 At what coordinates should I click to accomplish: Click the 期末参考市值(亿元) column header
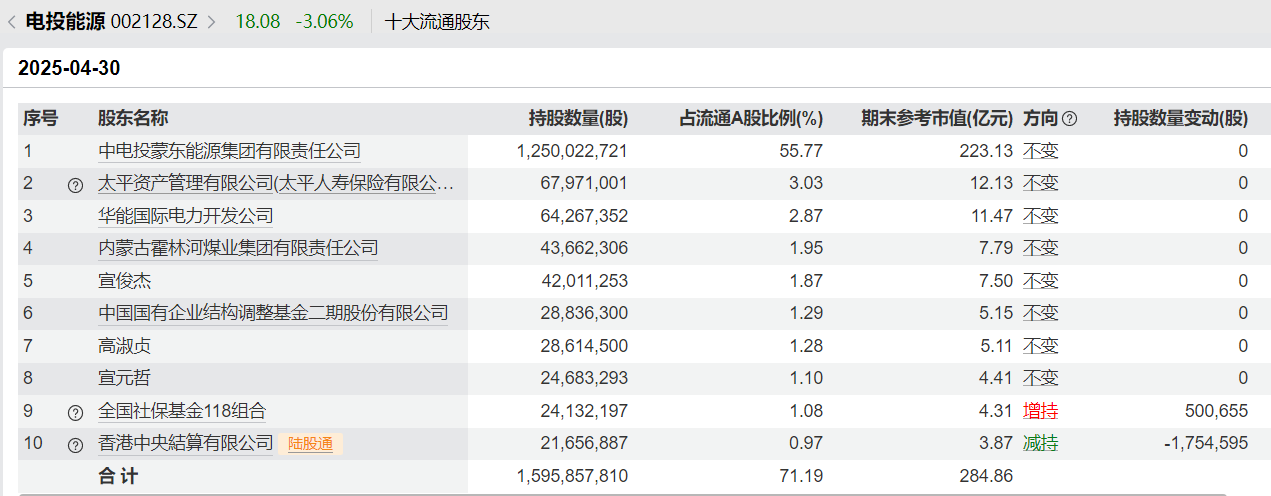(x=937, y=118)
